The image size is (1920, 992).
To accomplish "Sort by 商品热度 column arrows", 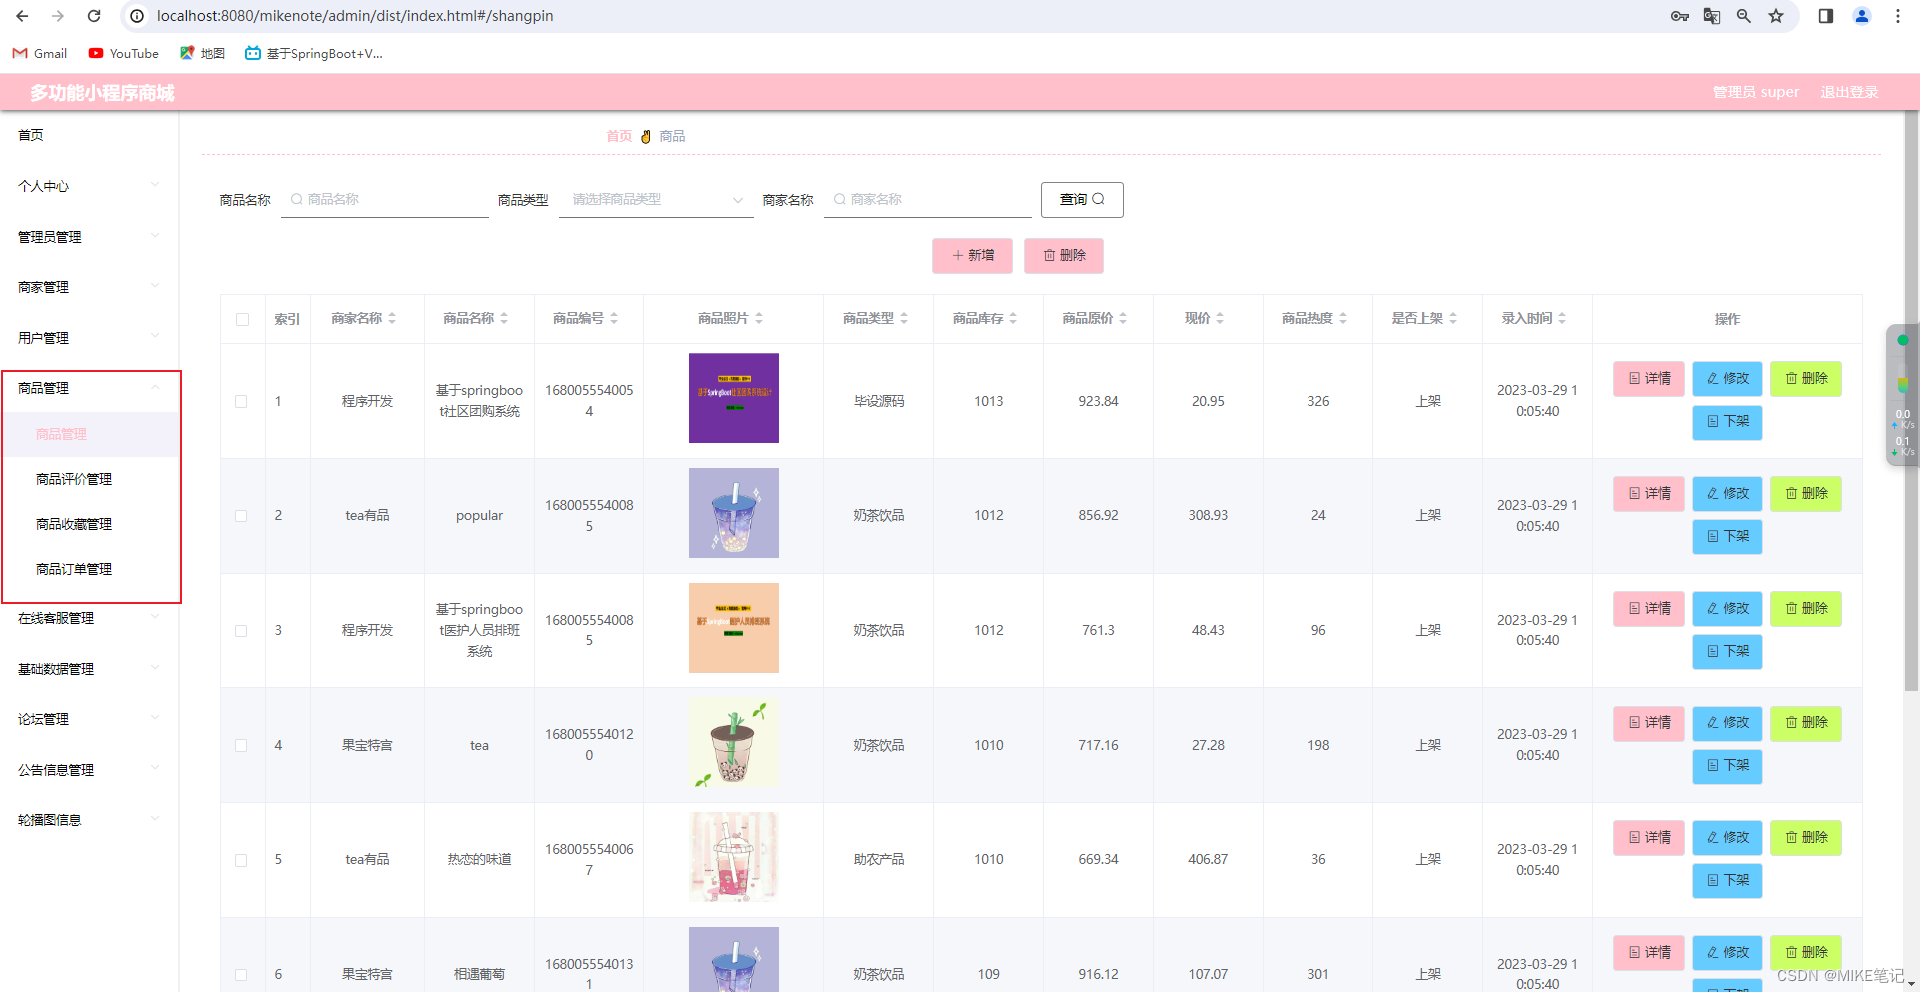I will 1343,319.
